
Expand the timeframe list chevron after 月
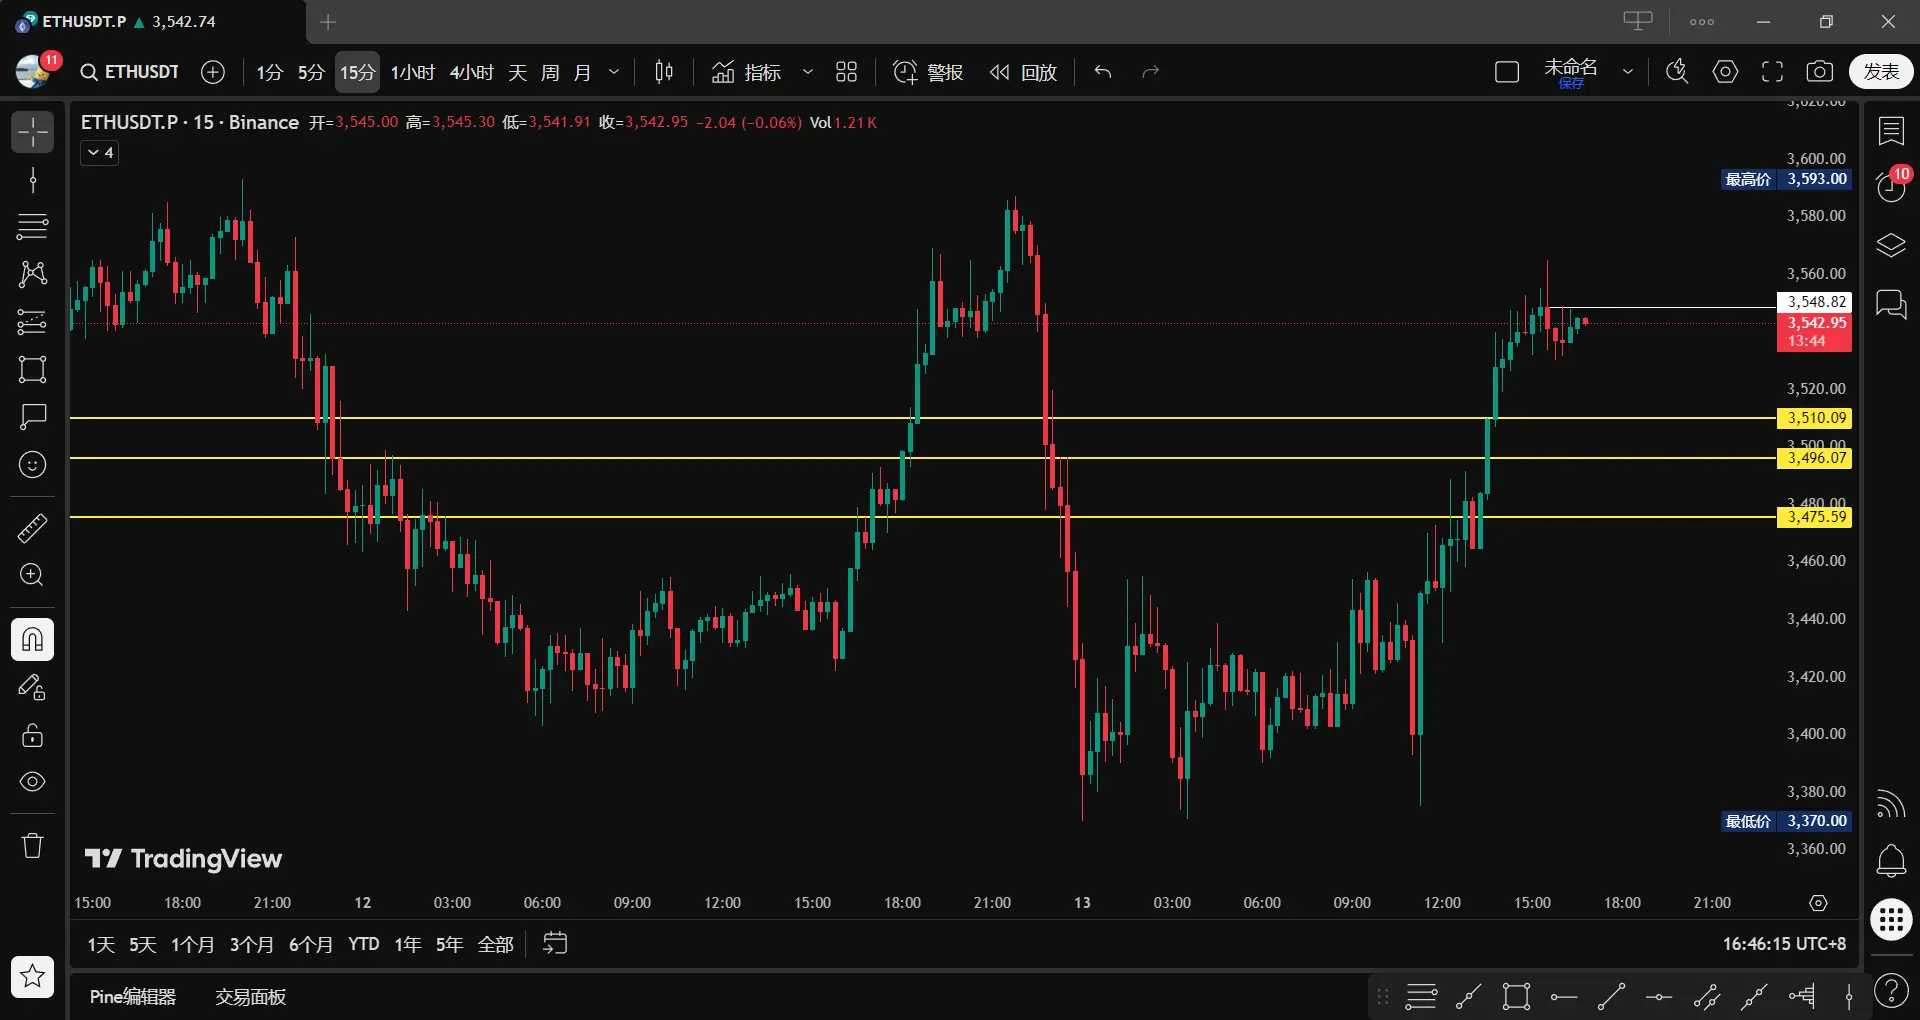coord(614,72)
